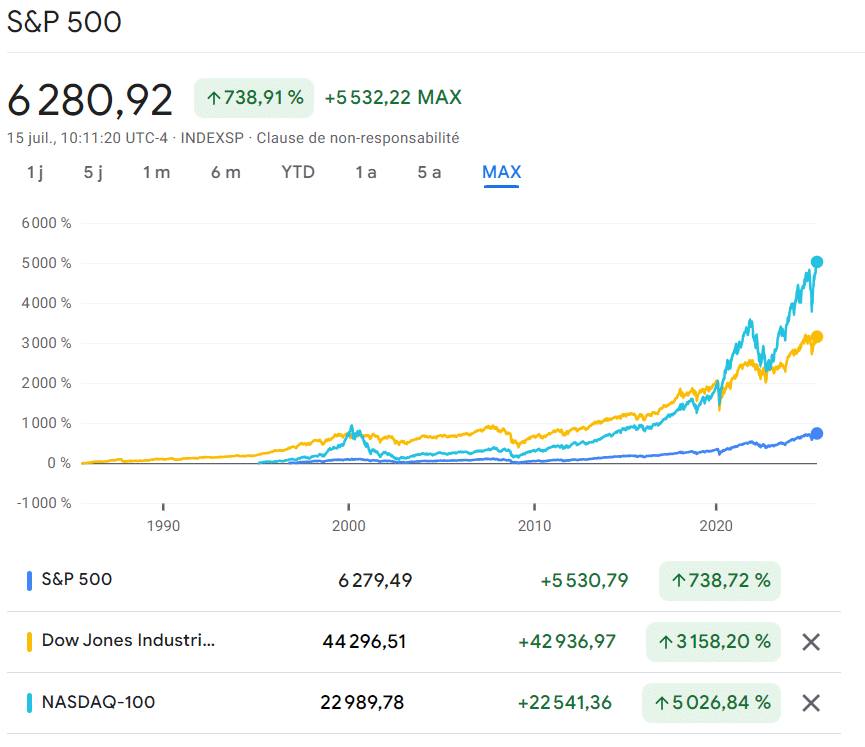The height and width of the screenshot is (747, 865).
Task: Click the -1 000 % axis label
Action: tap(44, 503)
